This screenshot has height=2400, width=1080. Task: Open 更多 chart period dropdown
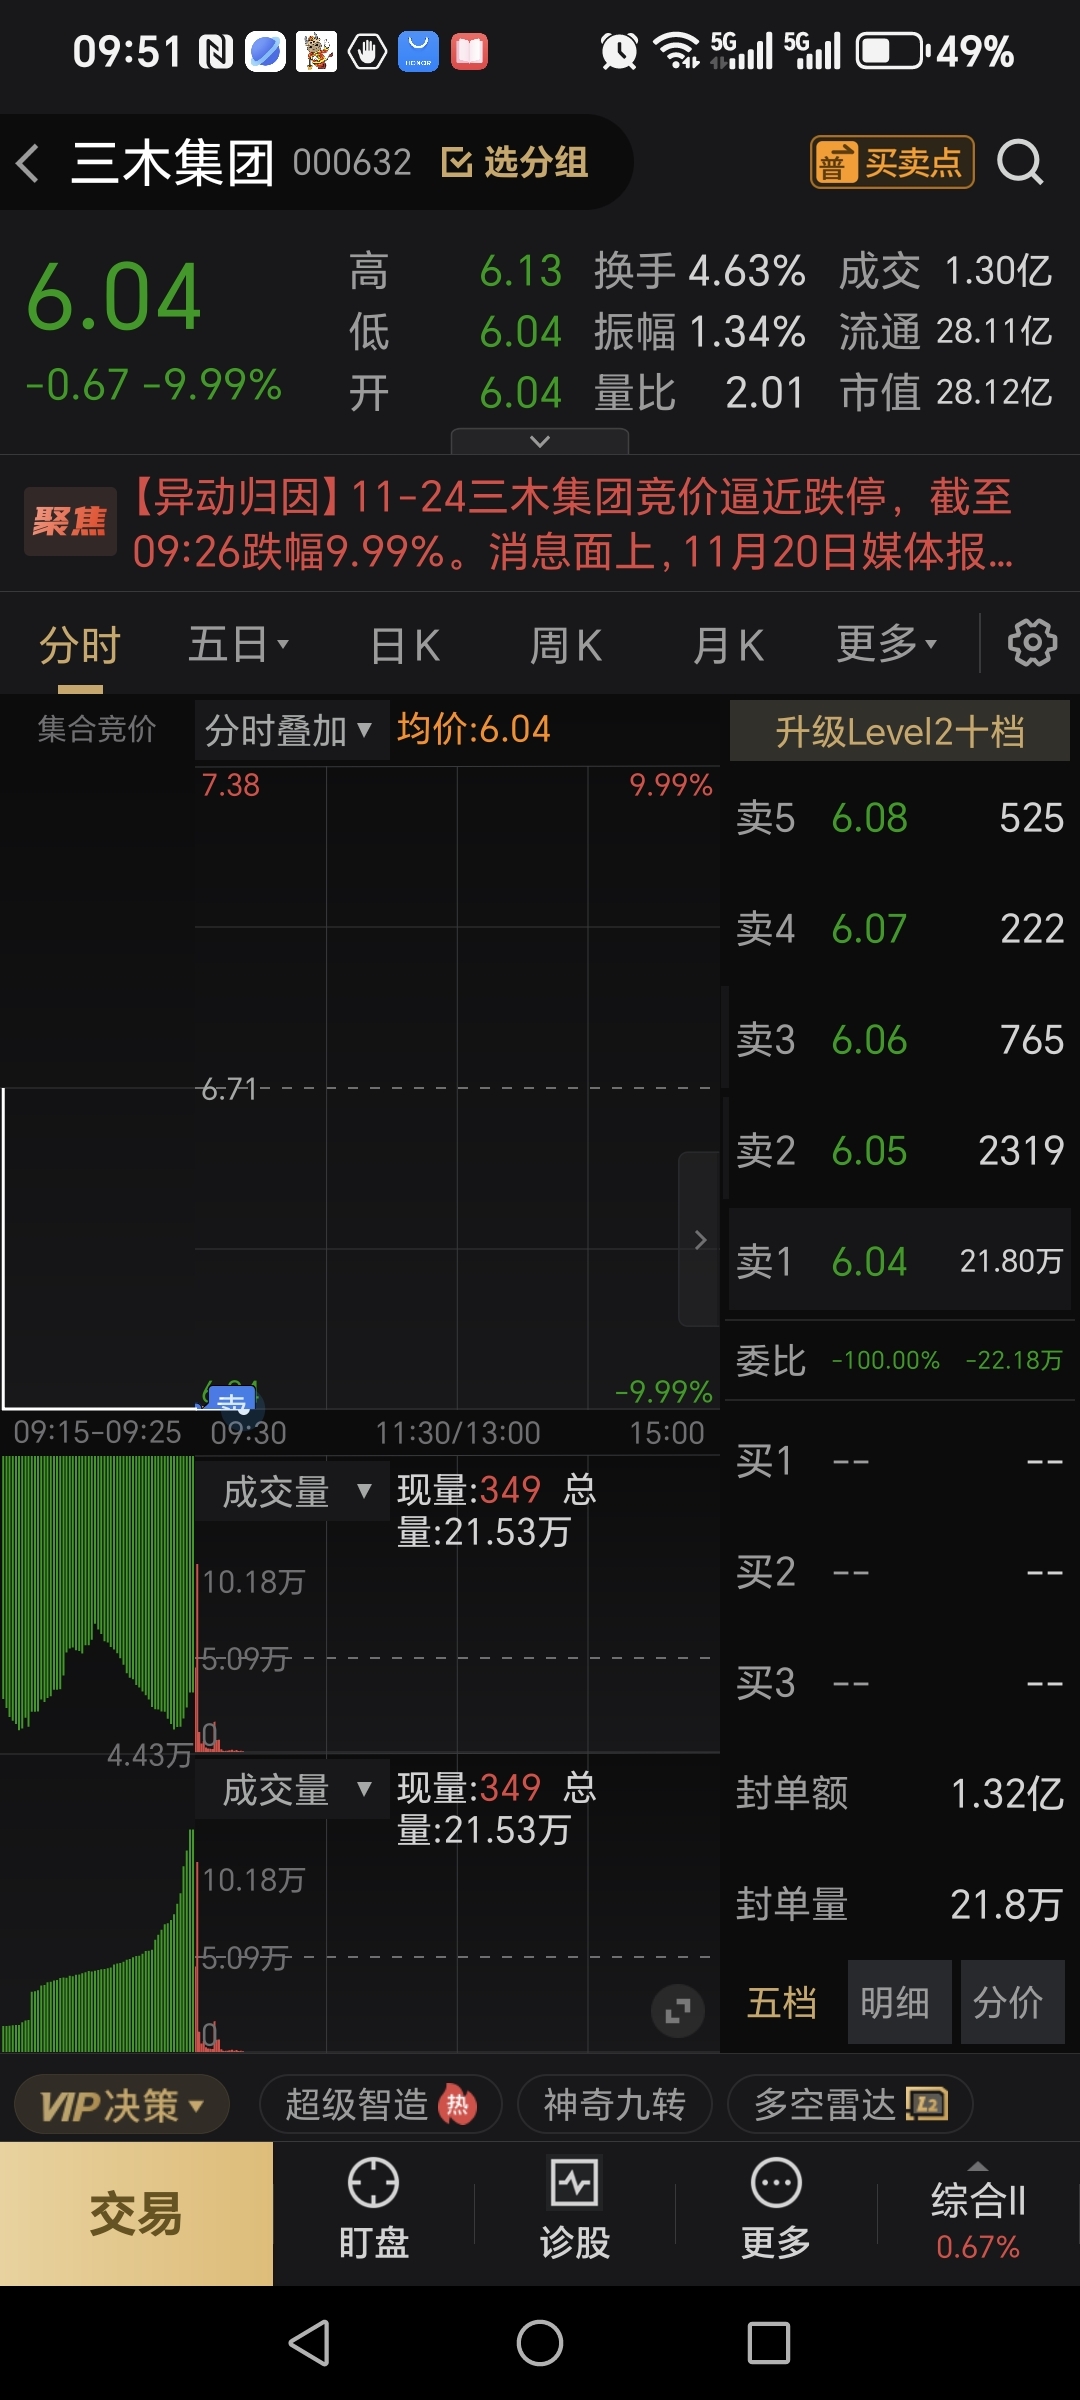point(887,645)
